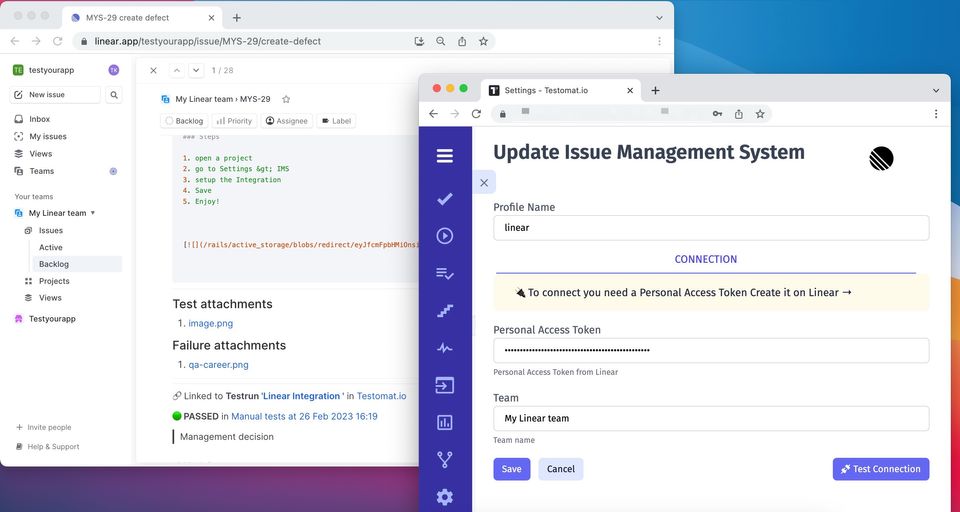Click the Test Connection button
960x512 pixels.
pyautogui.click(x=880, y=469)
